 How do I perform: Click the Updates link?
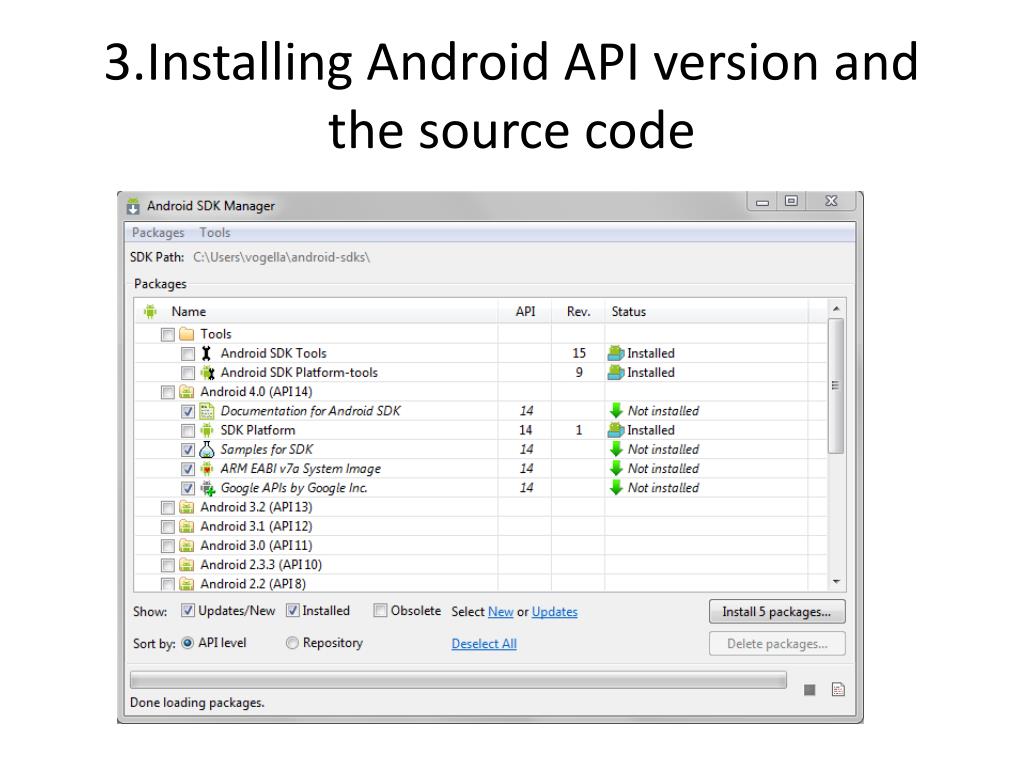pyautogui.click(x=554, y=612)
